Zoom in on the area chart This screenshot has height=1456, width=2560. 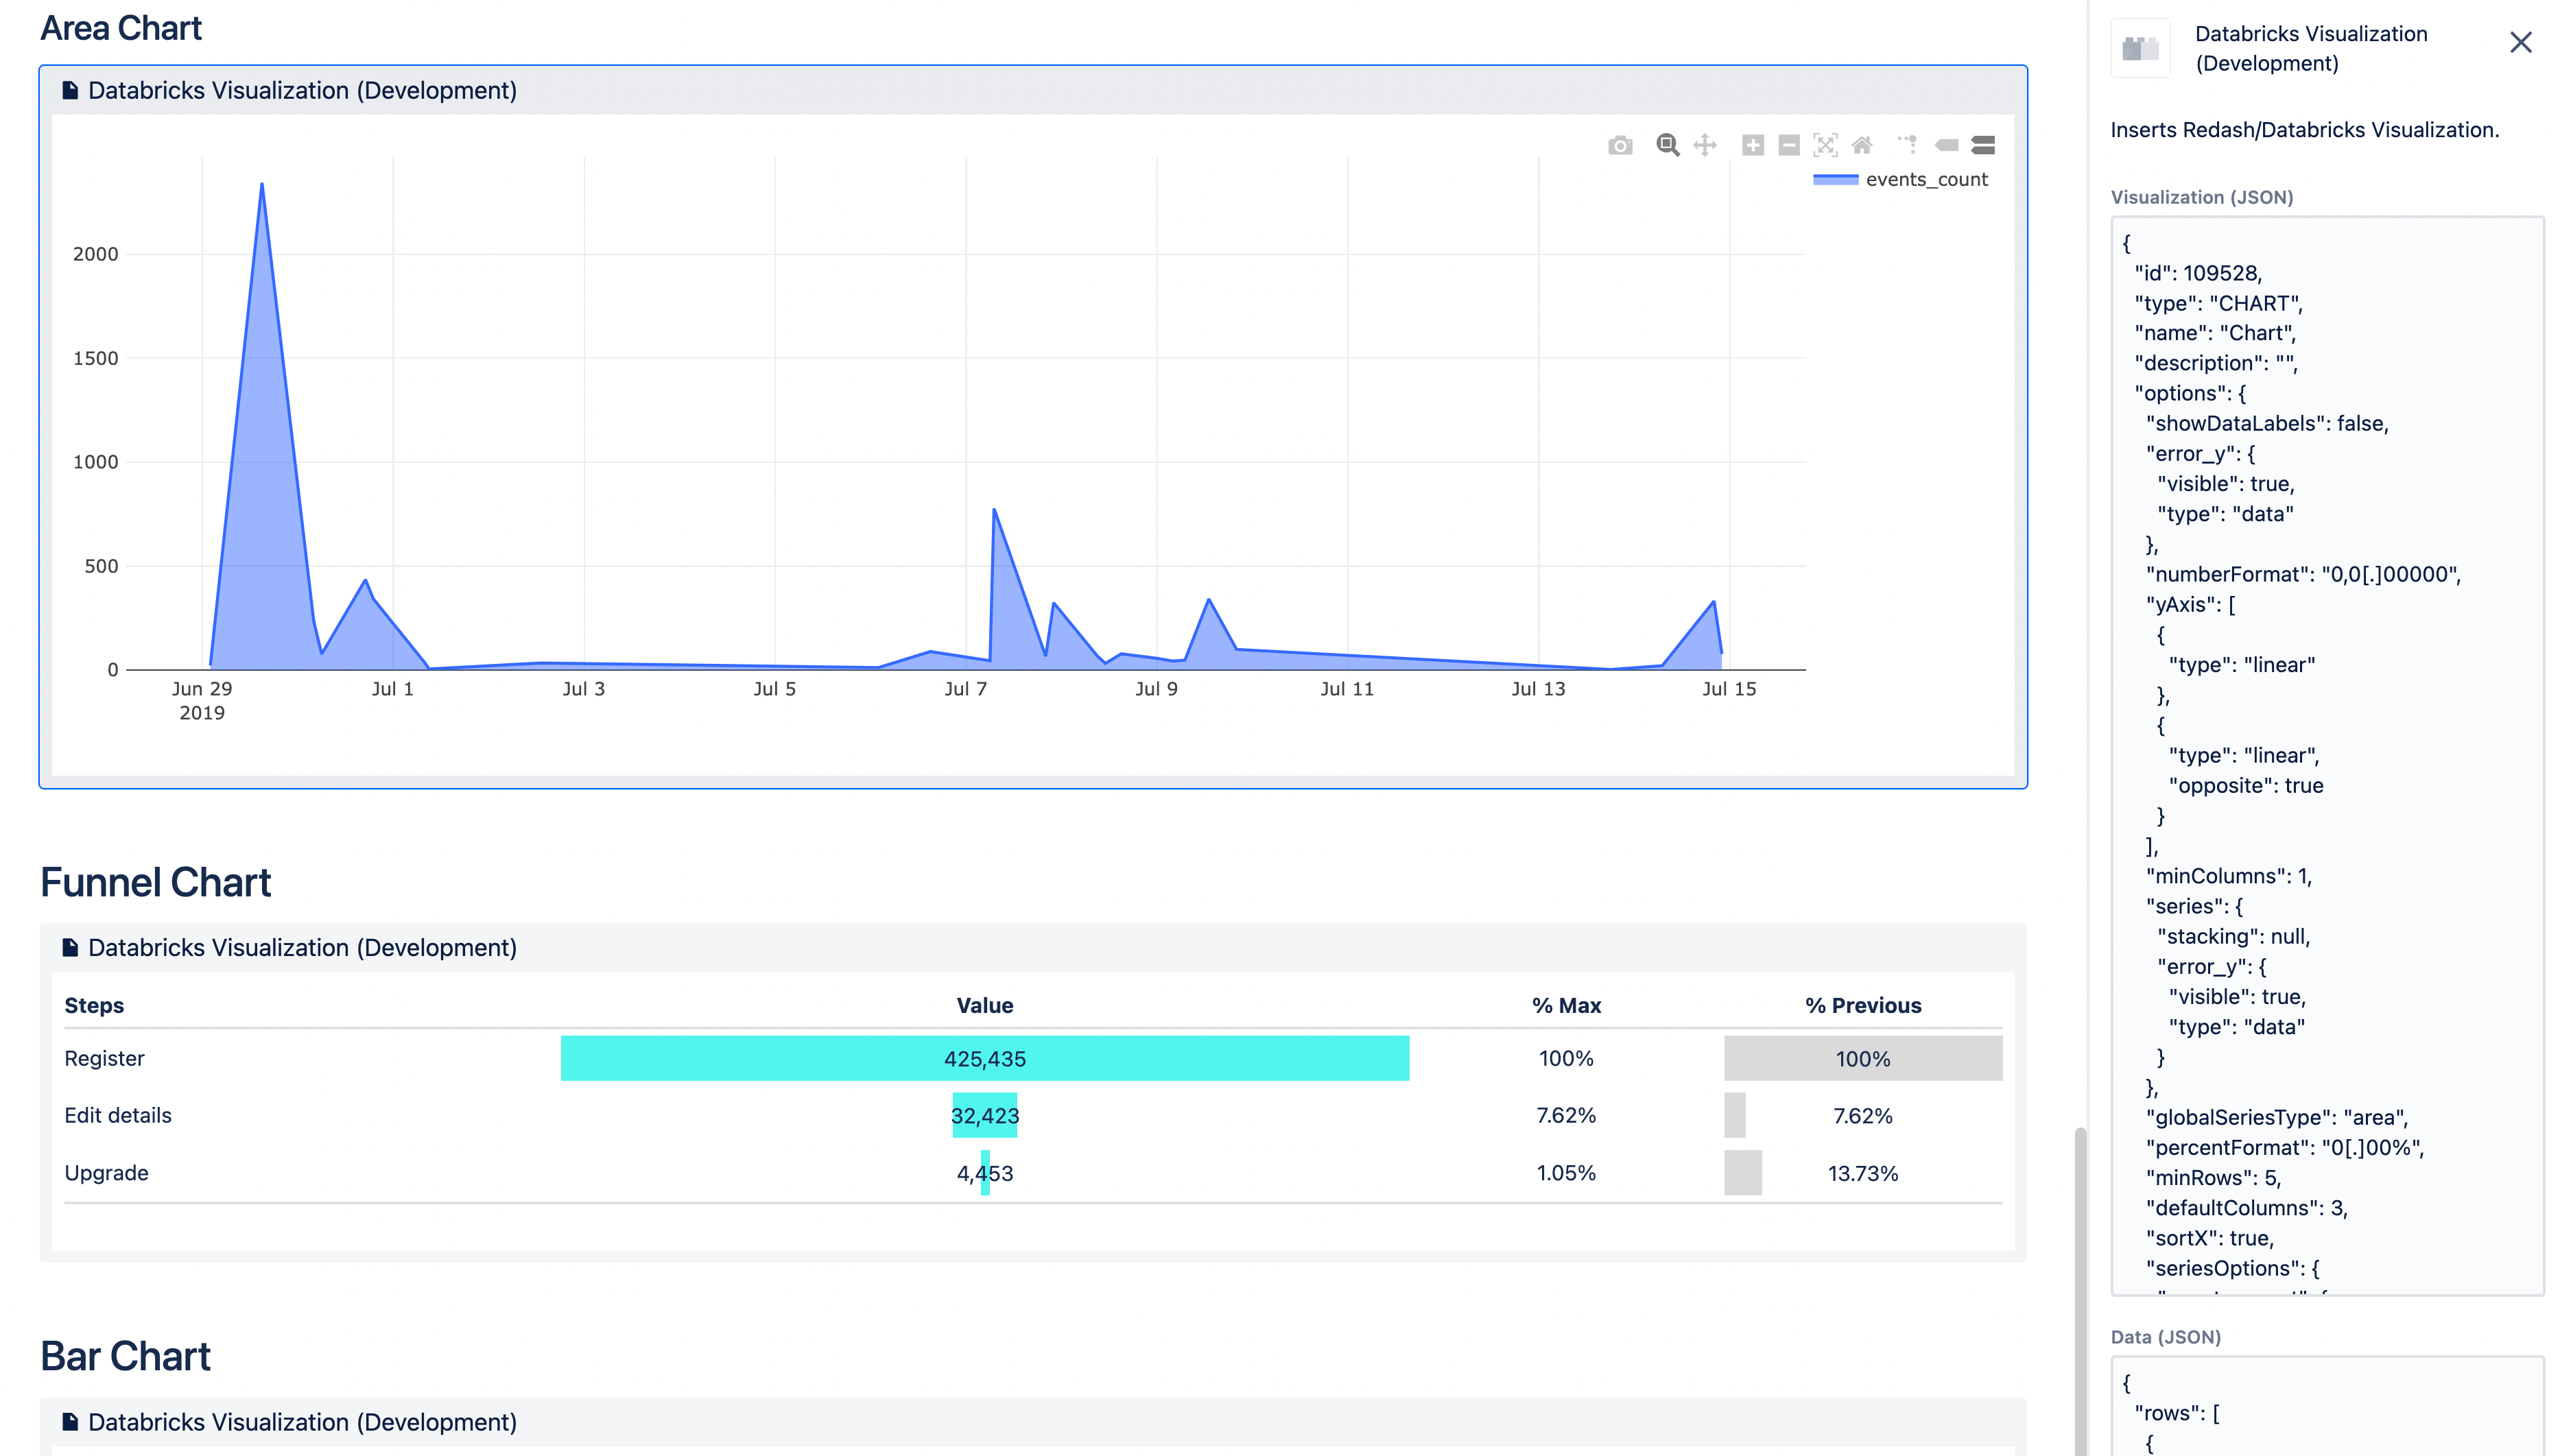point(1753,145)
